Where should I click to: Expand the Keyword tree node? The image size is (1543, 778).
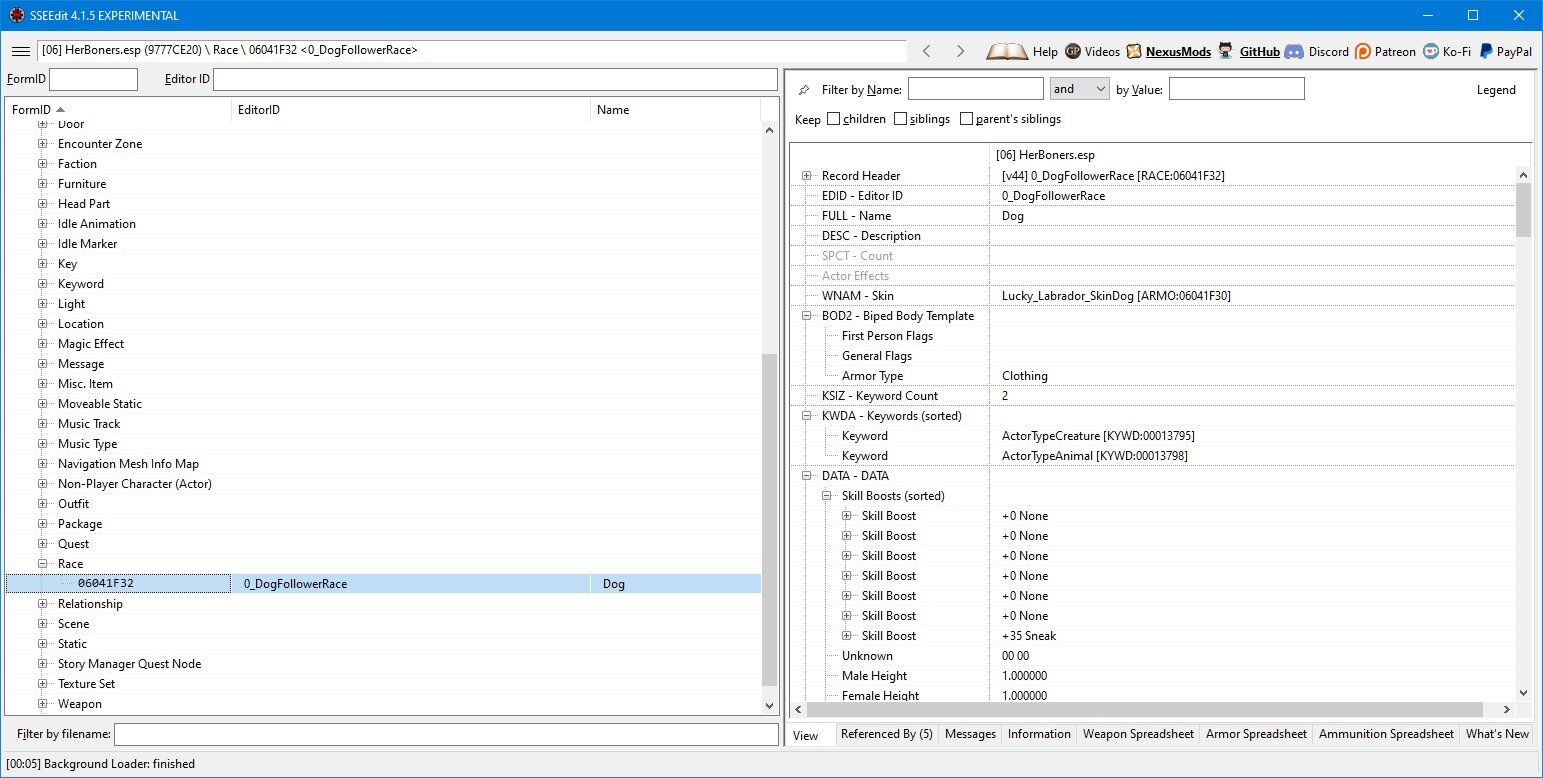point(43,284)
